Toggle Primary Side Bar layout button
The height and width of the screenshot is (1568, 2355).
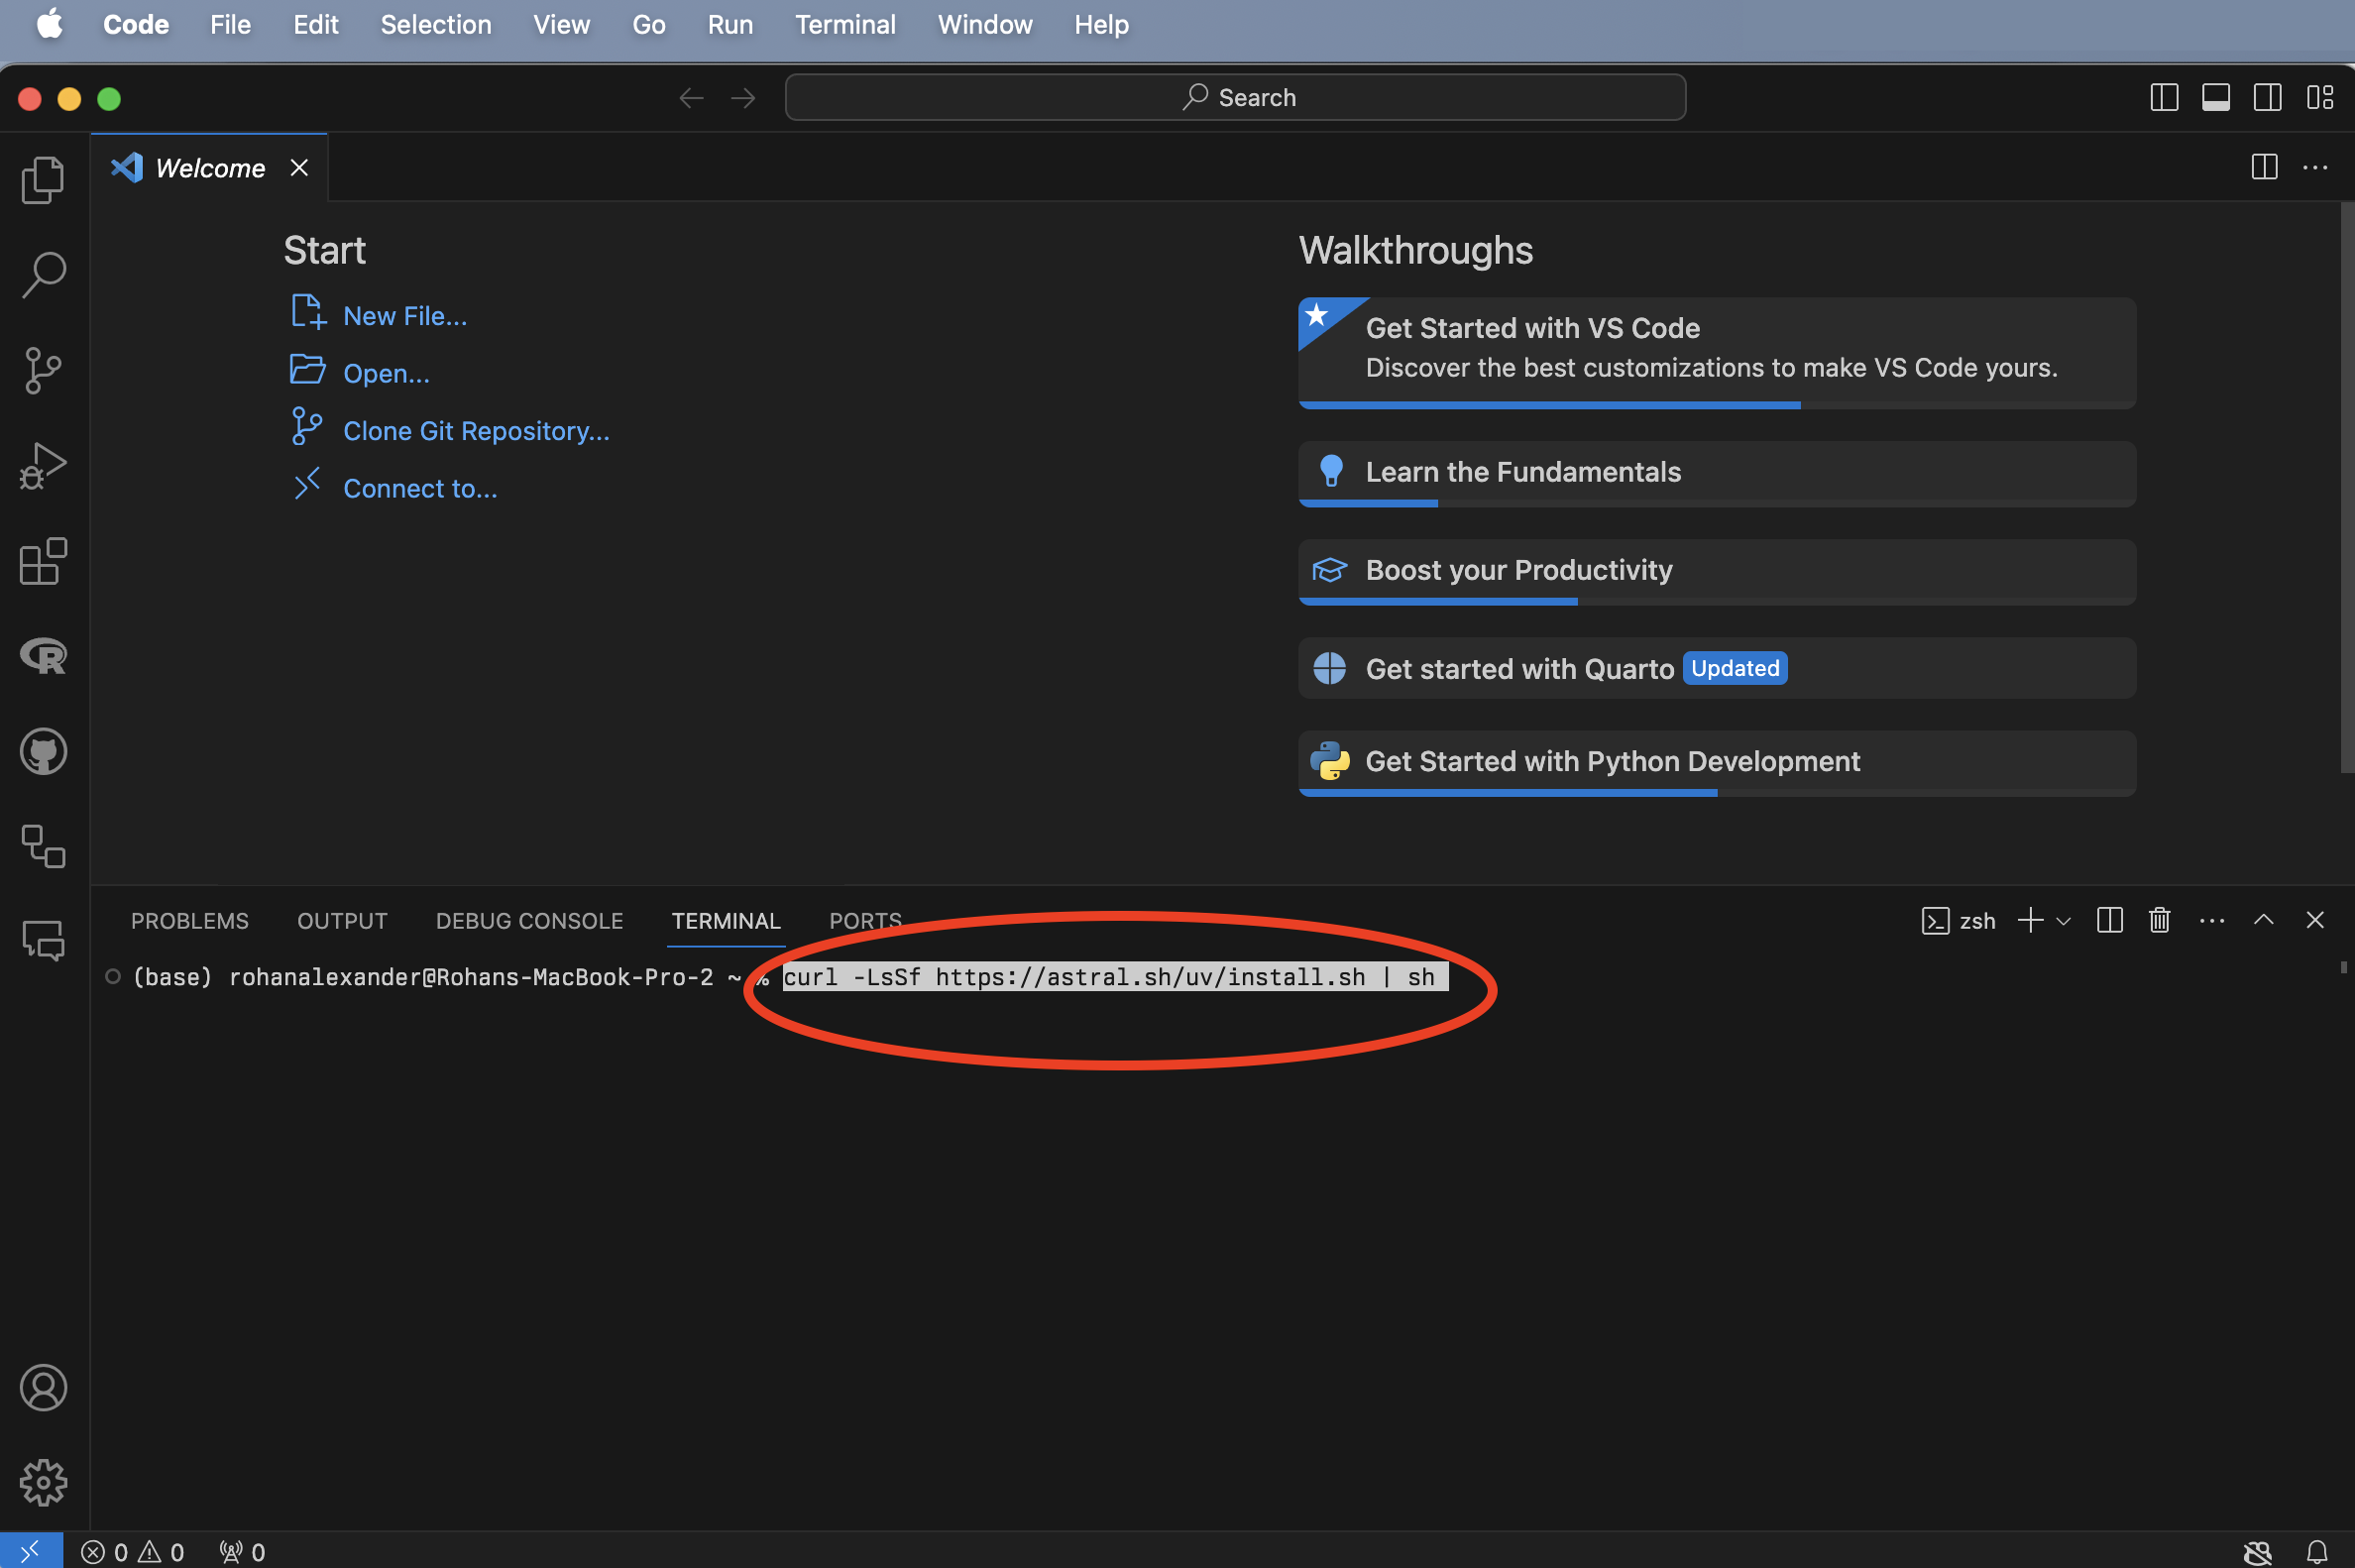pos(2164,98)
